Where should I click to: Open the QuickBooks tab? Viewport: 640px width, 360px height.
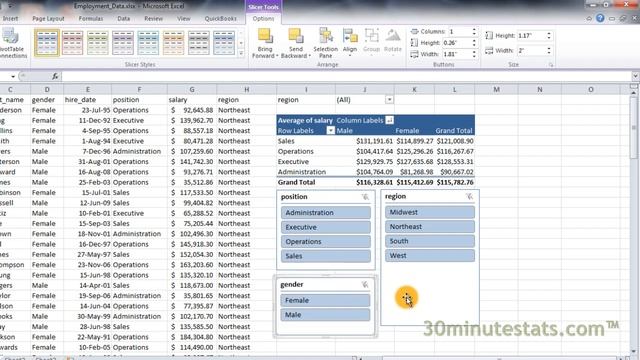click(220, 19)
